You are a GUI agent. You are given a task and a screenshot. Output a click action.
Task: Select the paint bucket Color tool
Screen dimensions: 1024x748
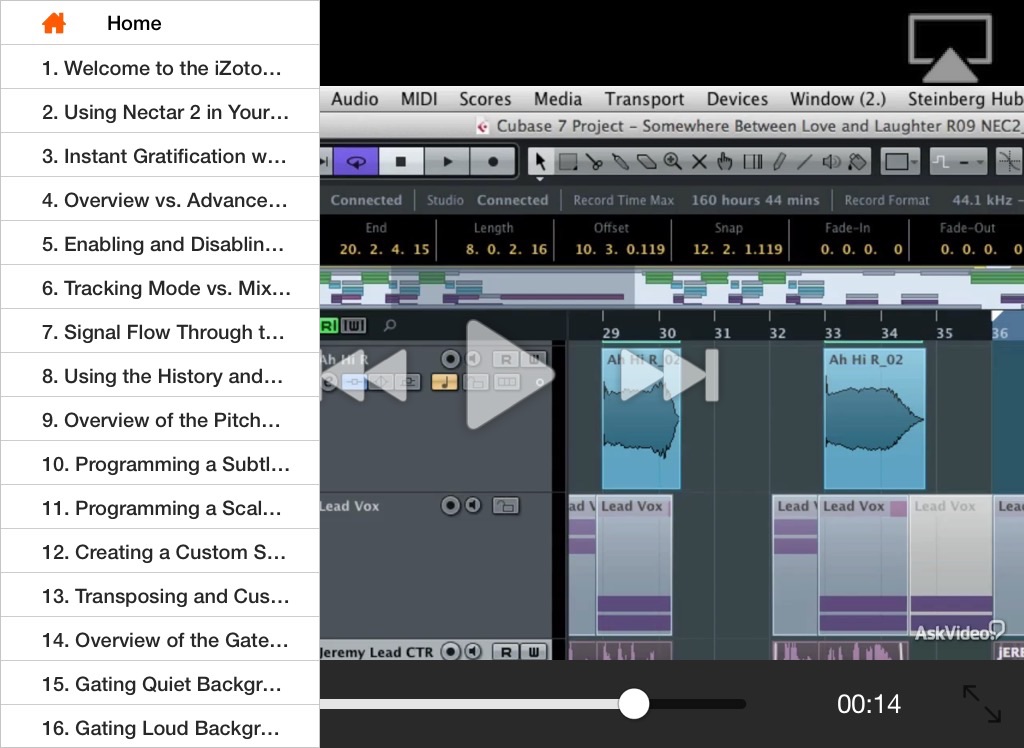[857, 161]
